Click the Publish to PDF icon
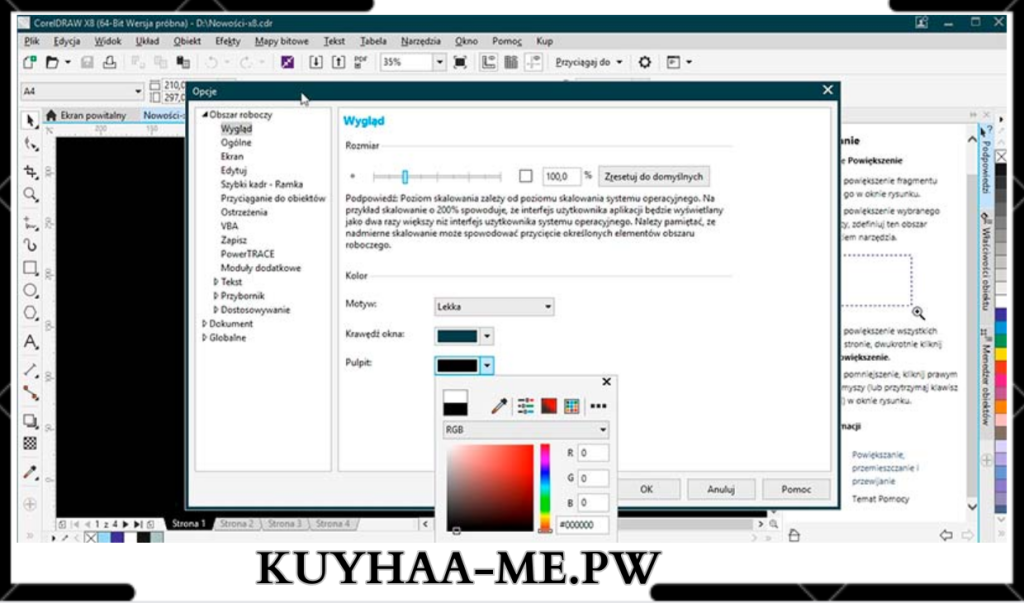The height and width of the screenshot is (603, 1024). (x=360, y=62)
